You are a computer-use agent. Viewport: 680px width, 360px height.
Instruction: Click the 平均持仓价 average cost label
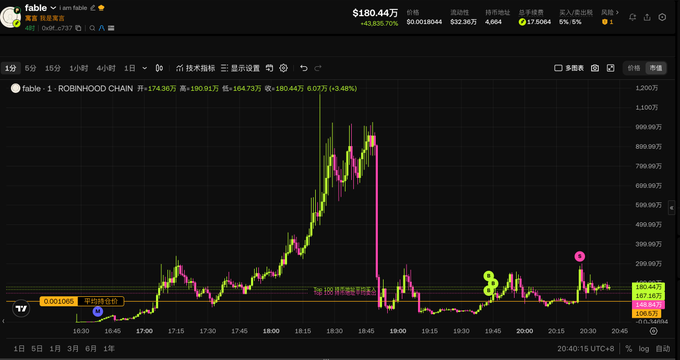(101, 301)
